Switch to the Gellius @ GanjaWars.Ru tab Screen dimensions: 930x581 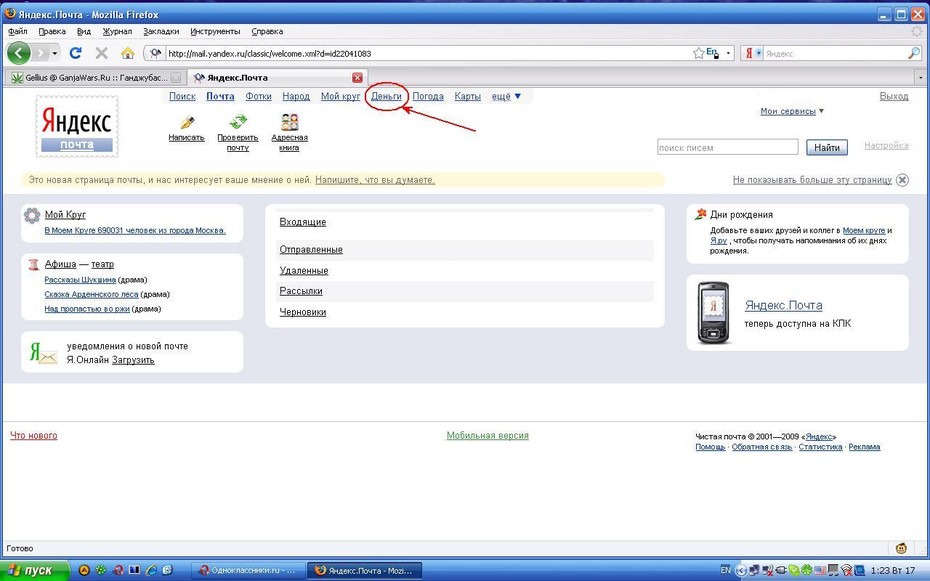pyautogui.click(x=95, y=78)
